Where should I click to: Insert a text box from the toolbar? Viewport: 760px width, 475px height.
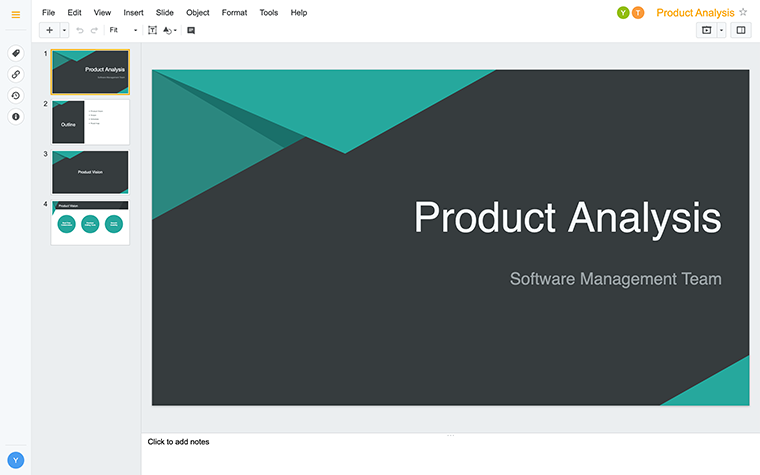click(152, 31)
